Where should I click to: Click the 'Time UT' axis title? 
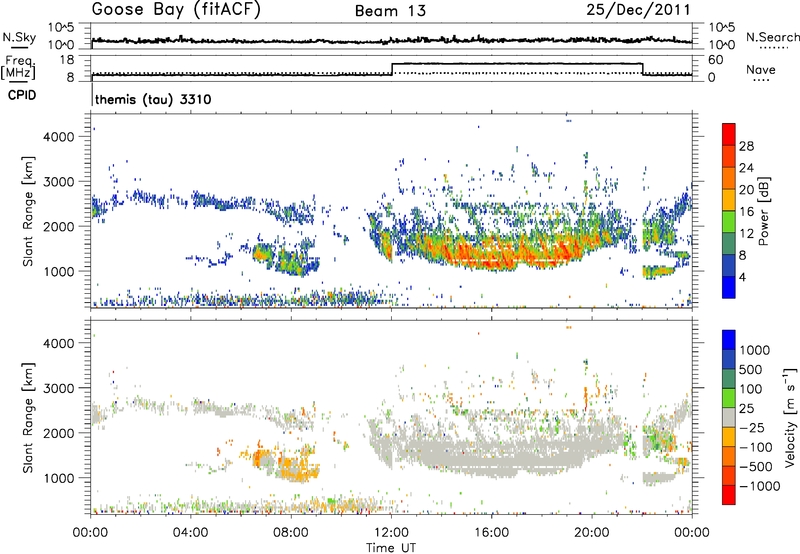(391, 548)
